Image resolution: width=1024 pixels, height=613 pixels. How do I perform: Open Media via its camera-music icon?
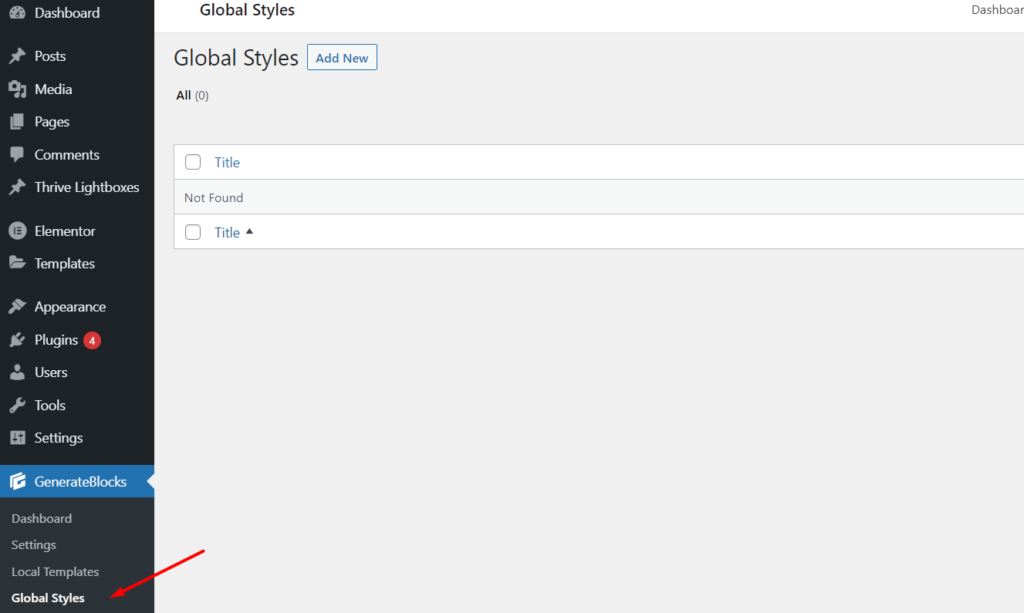coord(17,89)
